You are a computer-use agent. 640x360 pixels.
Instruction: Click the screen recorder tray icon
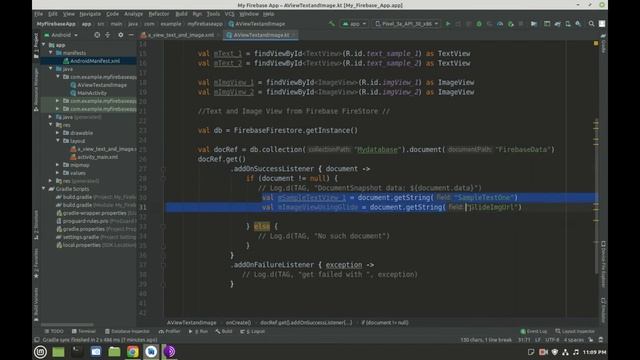(543, 352)
